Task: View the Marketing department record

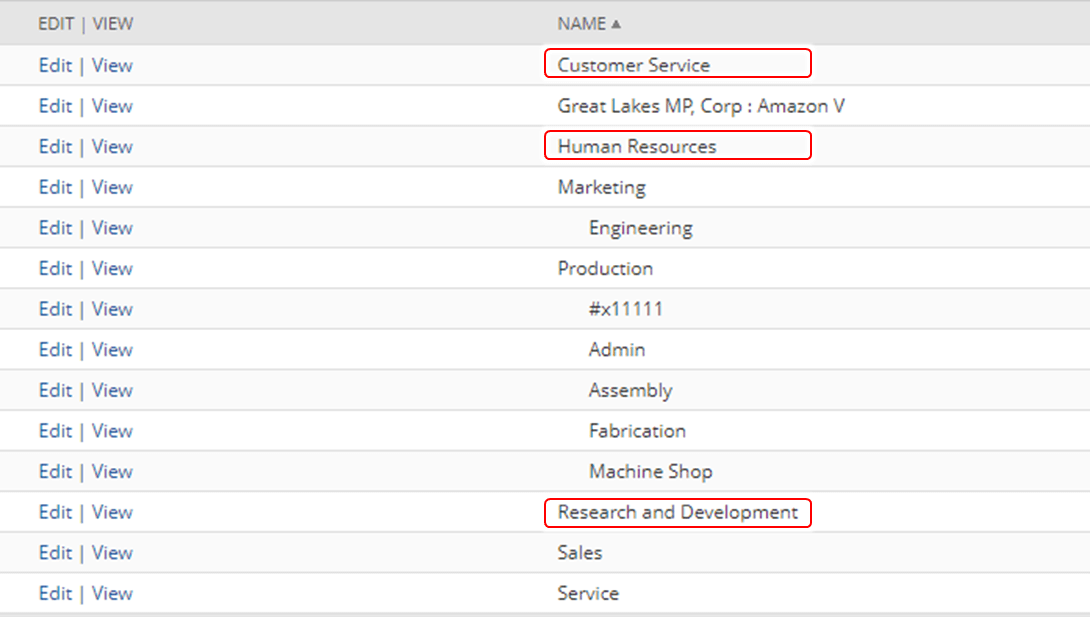Action: [112, 187]
